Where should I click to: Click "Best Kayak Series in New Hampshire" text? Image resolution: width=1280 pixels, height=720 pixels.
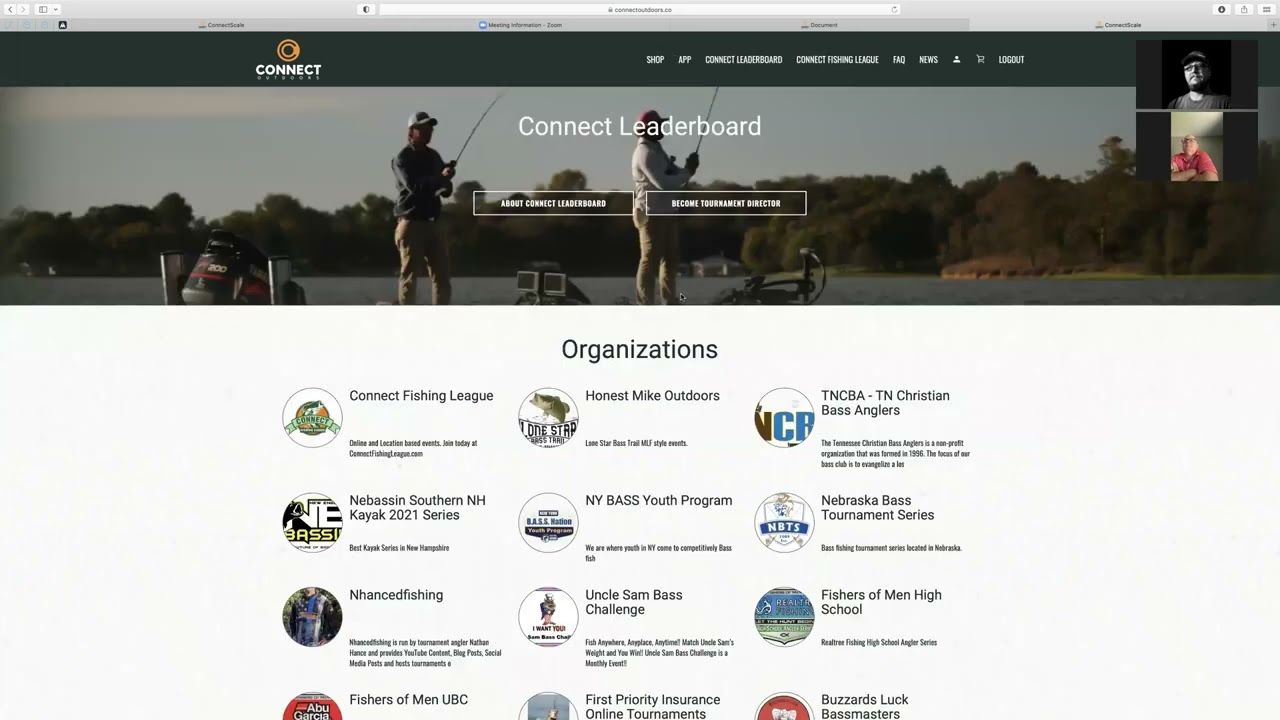pyautogui.click(x=399, y=548)
